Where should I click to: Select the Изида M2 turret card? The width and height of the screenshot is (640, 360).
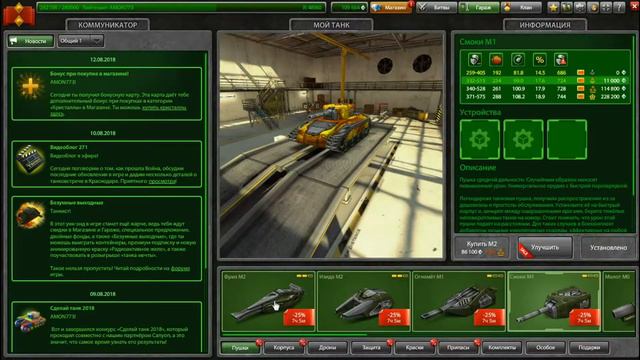click(364, 301)
